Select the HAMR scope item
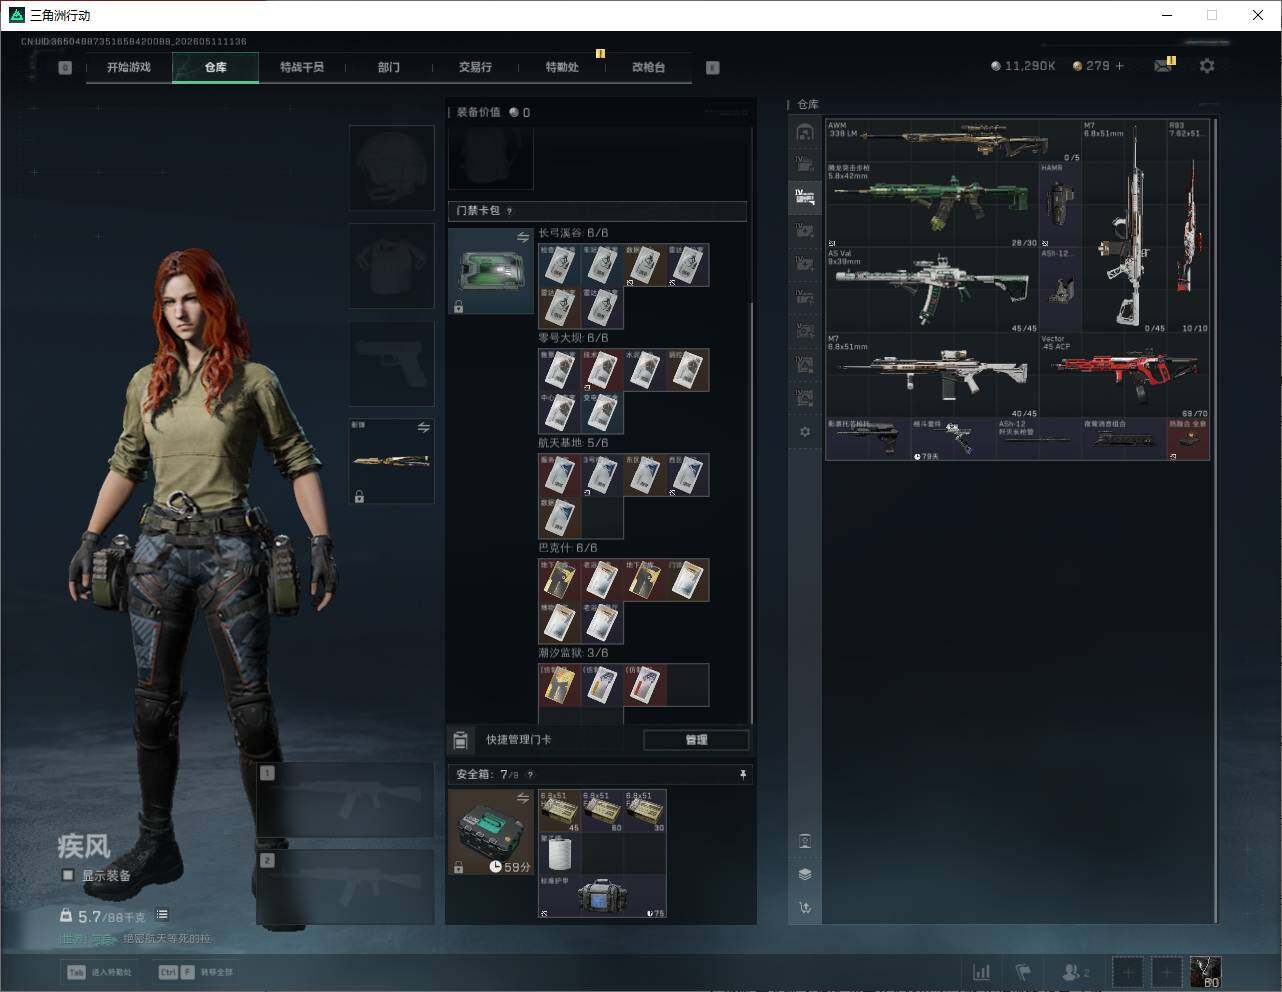This screenshot has height=992, width=1282. pos(1060,205)
